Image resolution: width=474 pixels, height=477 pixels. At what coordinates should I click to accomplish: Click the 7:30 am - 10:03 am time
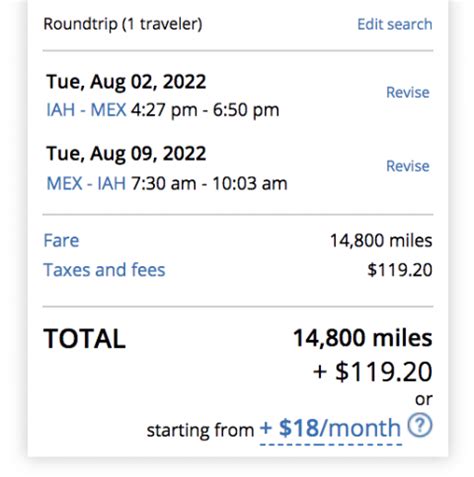coord(209,183)
